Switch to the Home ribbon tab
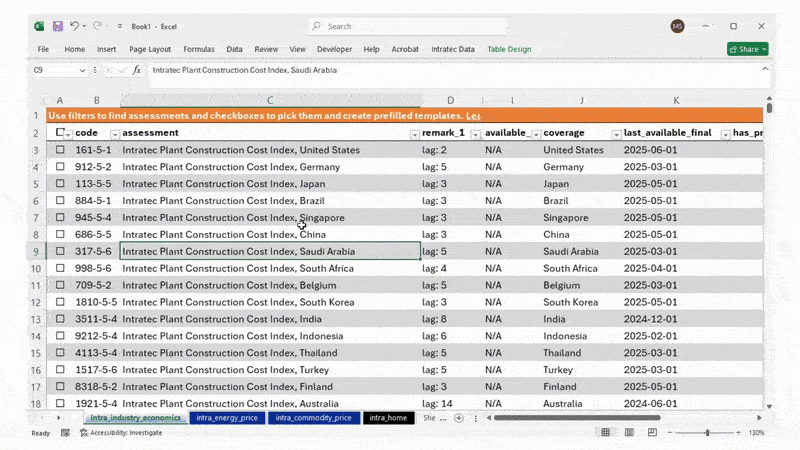This screenshot has height=450, width=800. pyautogui.click(x=74, y=49)
